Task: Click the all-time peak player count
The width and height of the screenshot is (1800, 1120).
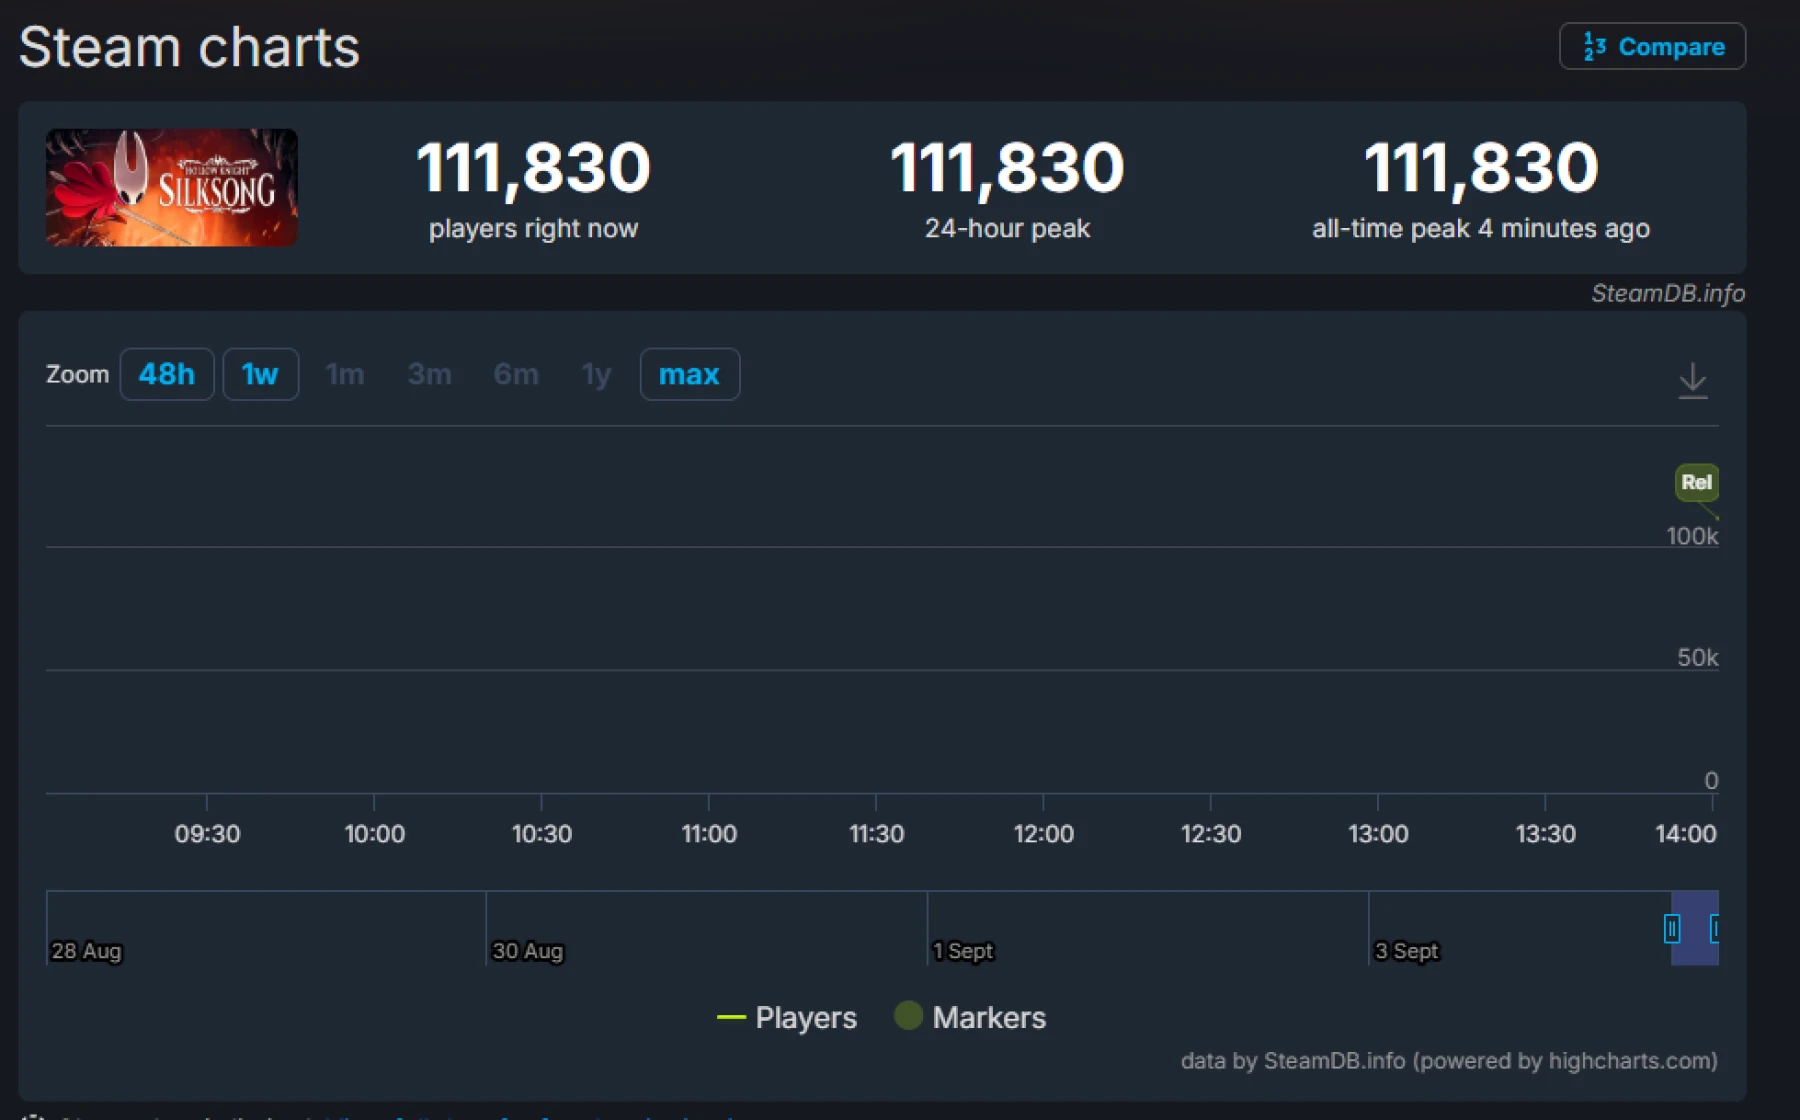Action: click(1480, 167)
